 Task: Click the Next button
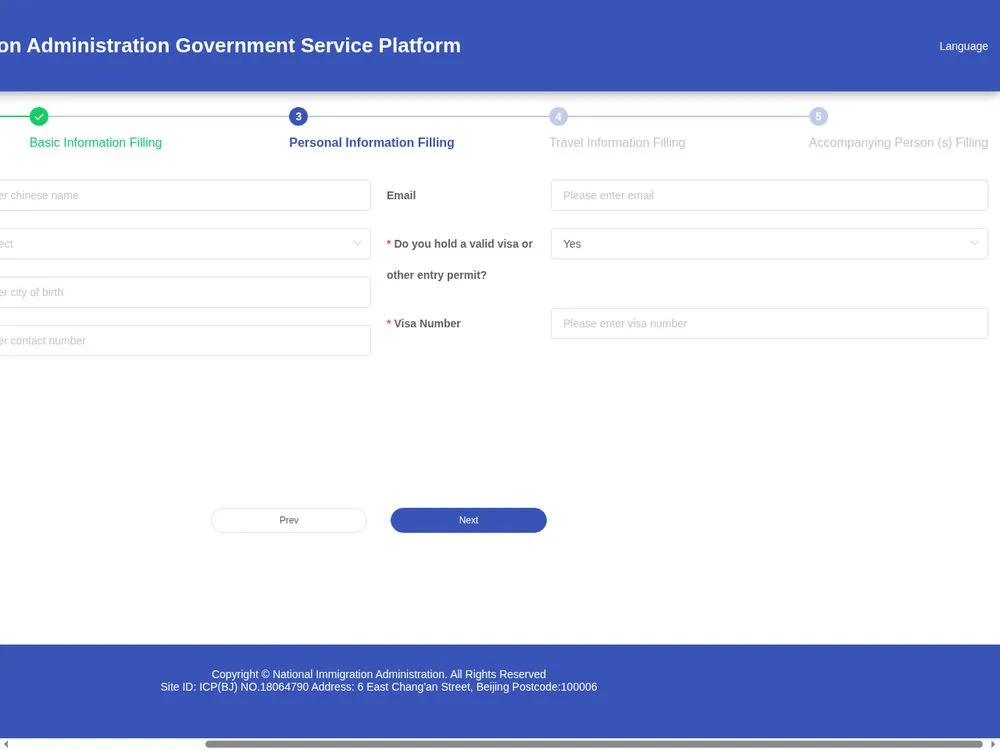[x=468, y=520]
